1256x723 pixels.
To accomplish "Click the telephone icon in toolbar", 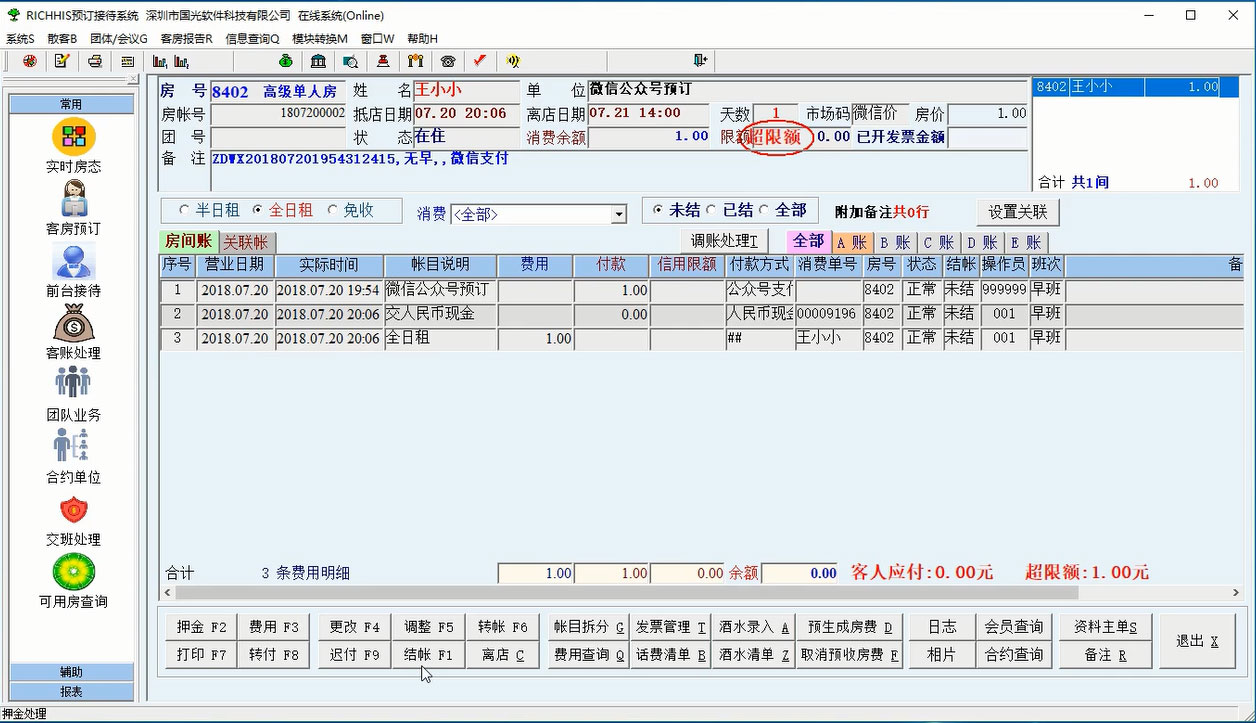I will click(447, 61).
